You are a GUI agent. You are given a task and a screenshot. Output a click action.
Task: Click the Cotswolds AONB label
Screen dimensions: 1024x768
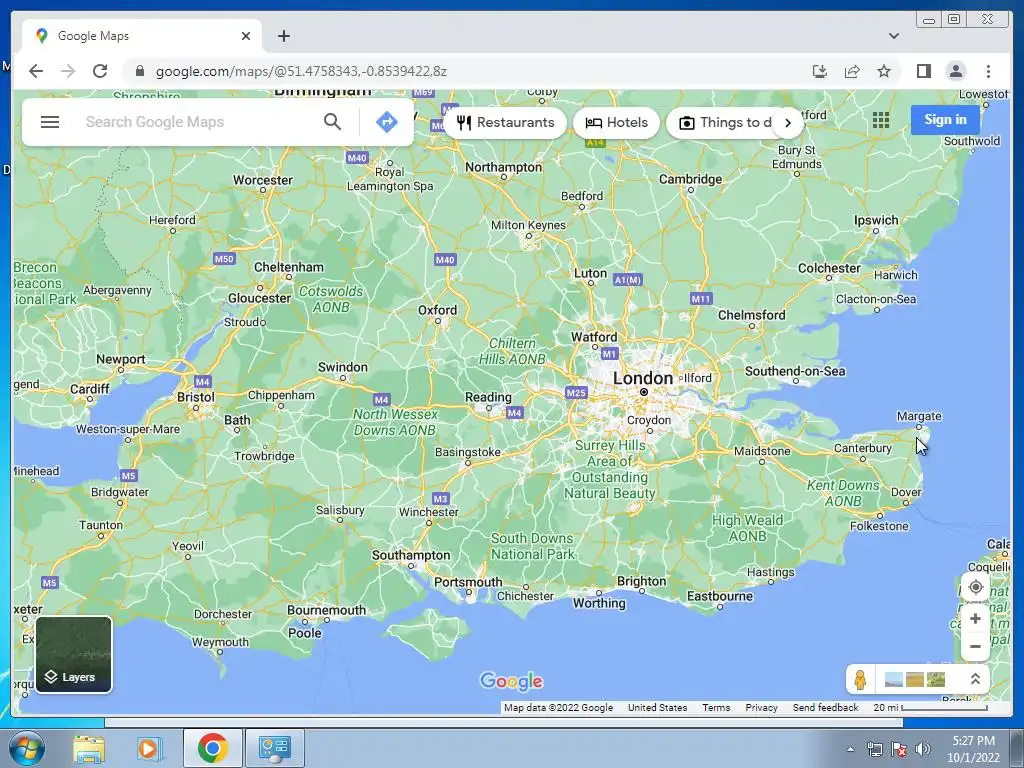[x=330, y=299]
